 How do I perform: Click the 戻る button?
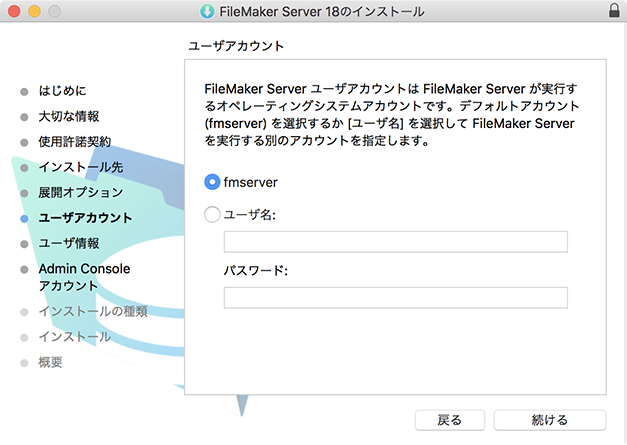click(x=450, y=420)
